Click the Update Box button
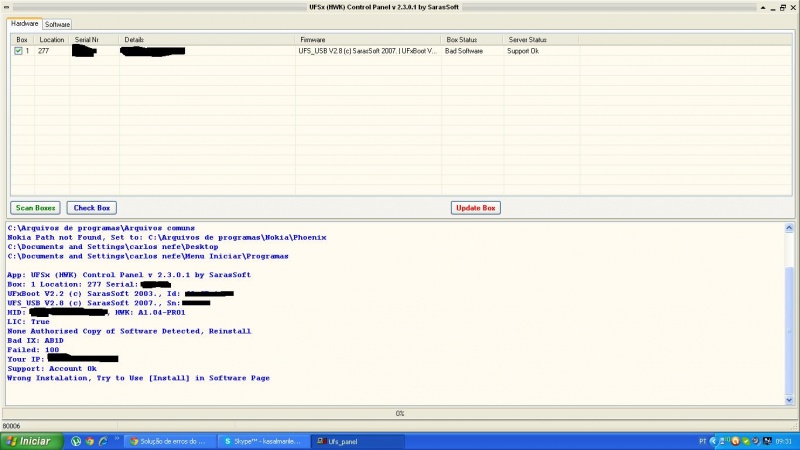800x450 pixels. point(476,208)
